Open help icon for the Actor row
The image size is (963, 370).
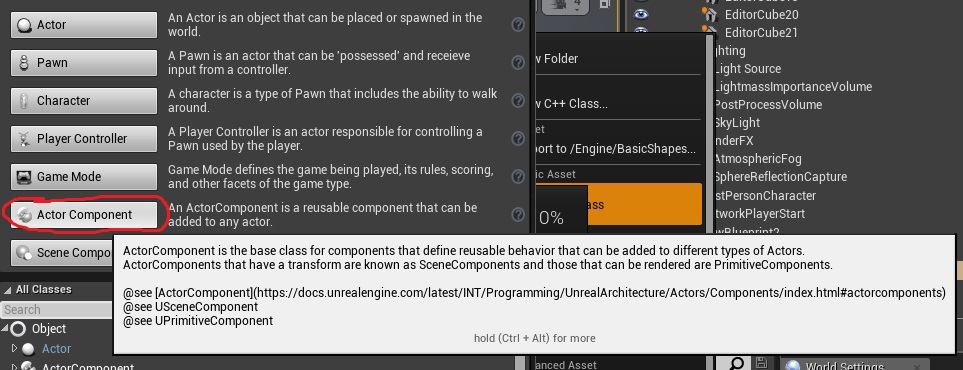click(x=518, y=25)
